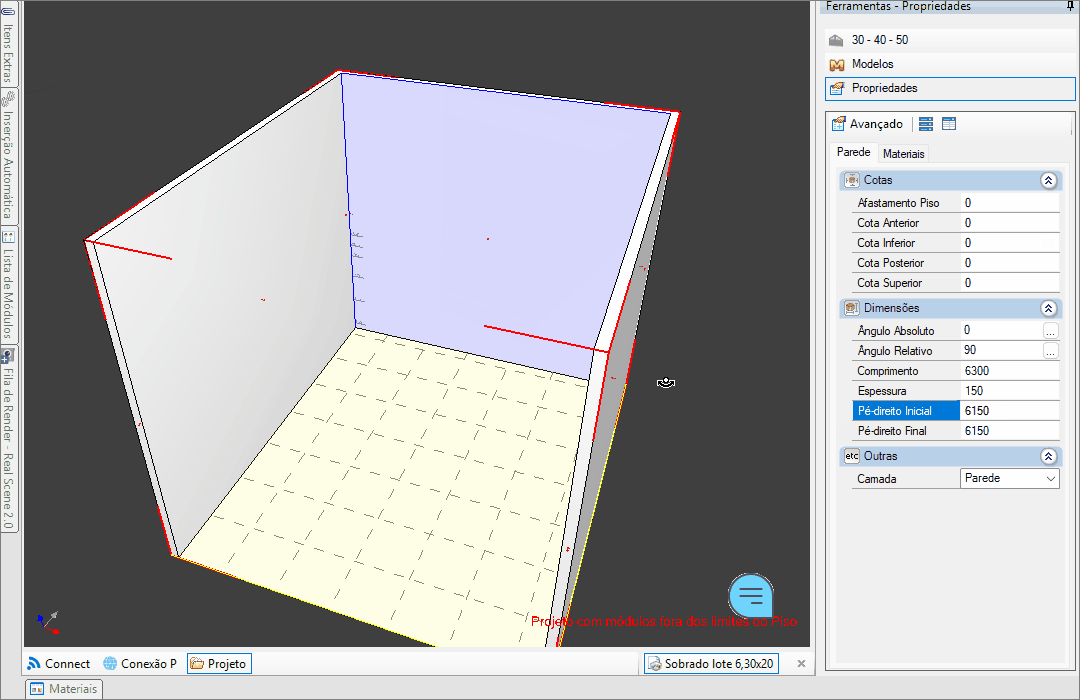Edit the Pé-direito Inicial value 6150

click(1010, 411)
